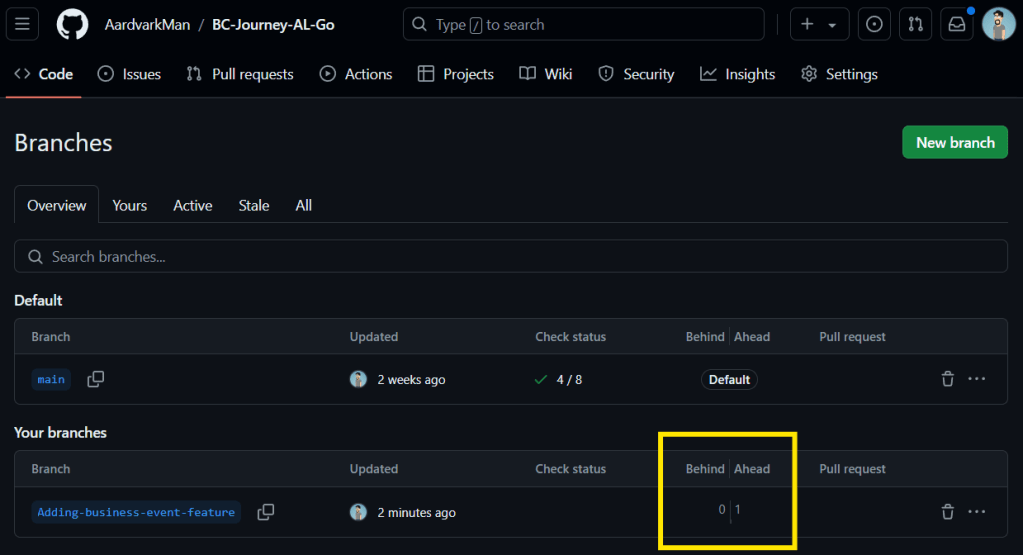Open more options for main branch
Viewport: 1023px width, 555px height.
tap(977, 379)
